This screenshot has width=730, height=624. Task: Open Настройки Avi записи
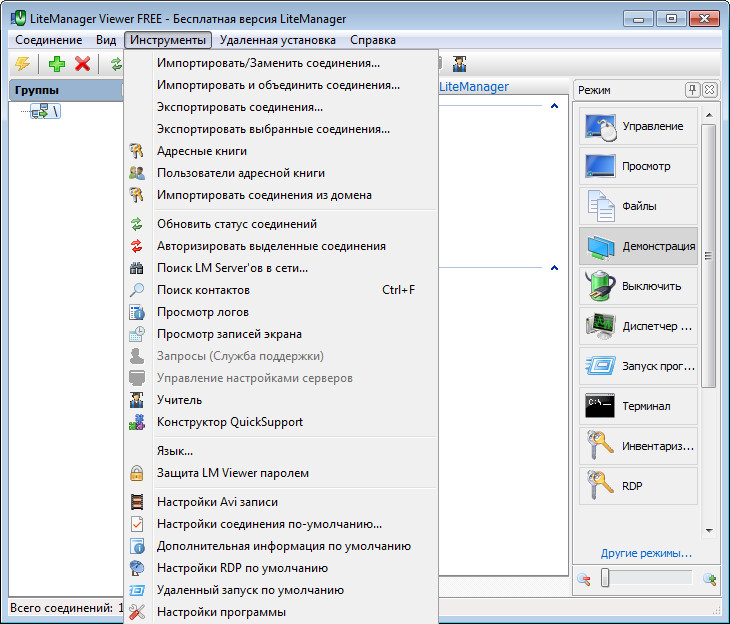[x=281, y=502]
